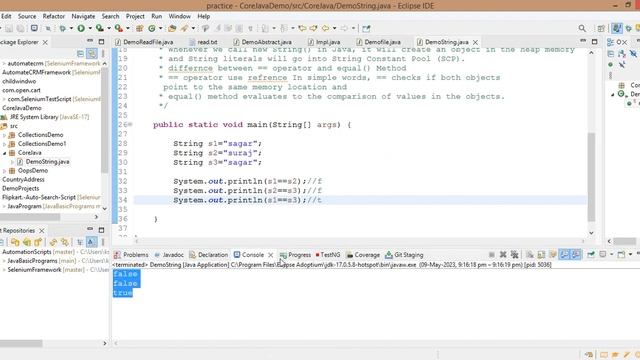This screenshot has width=640, height=360.
Task: Open the Git Staging view tab
Action: click(404, 255)
